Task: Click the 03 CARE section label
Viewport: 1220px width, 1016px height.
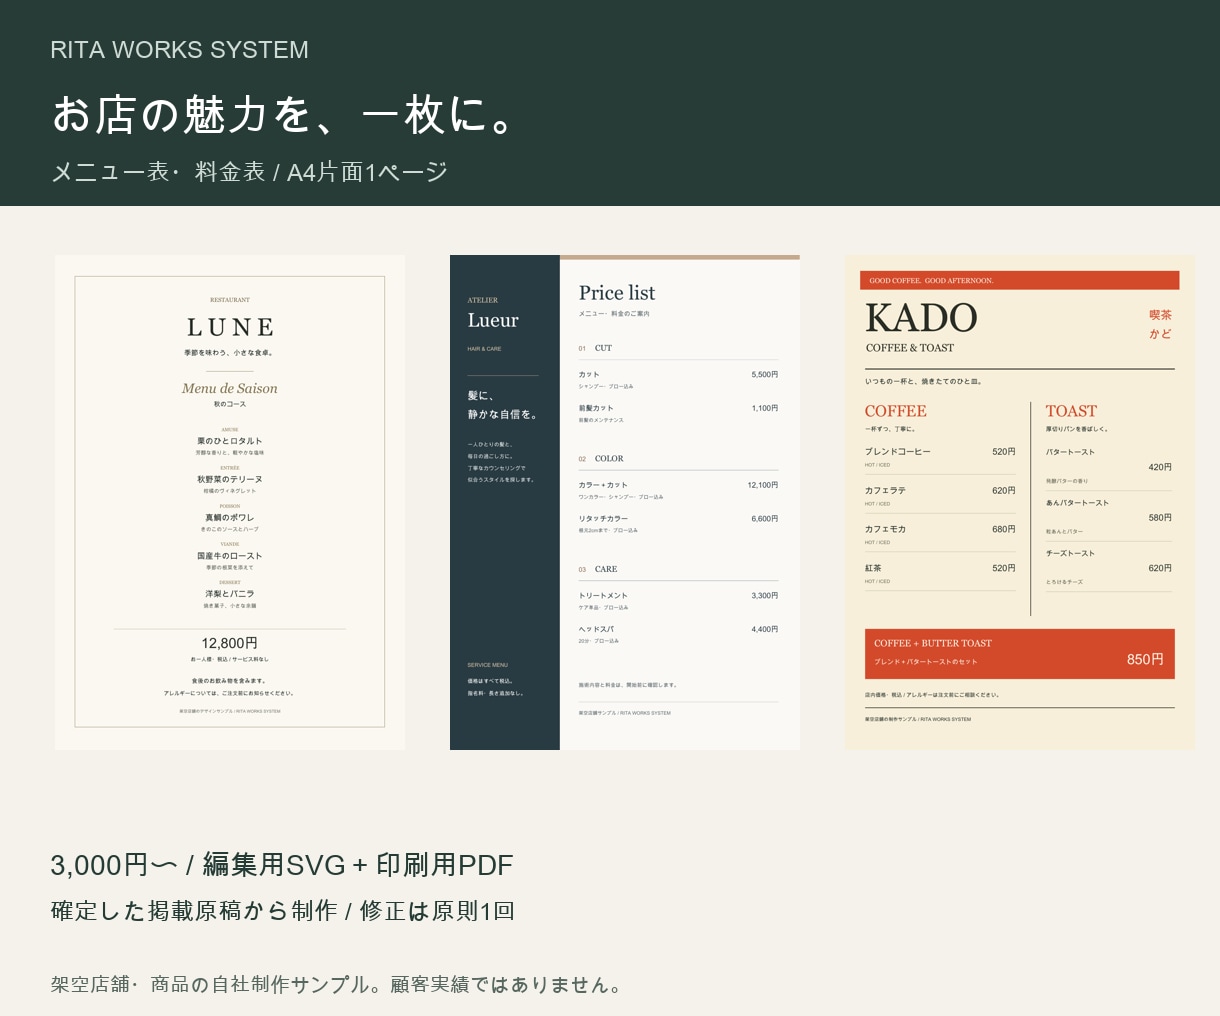Action: pos(598,569)
